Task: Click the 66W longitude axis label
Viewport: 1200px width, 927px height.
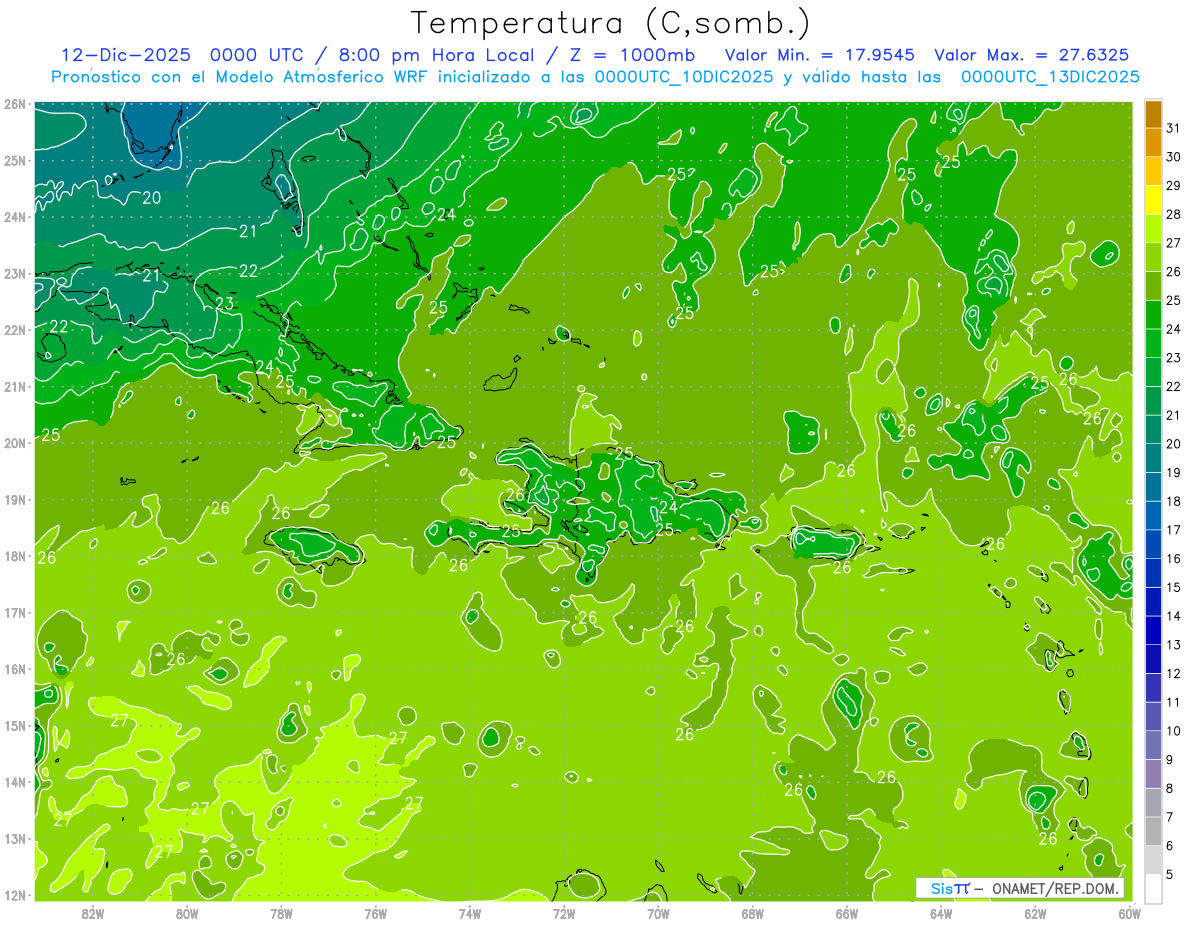Action: click(846, 913)
